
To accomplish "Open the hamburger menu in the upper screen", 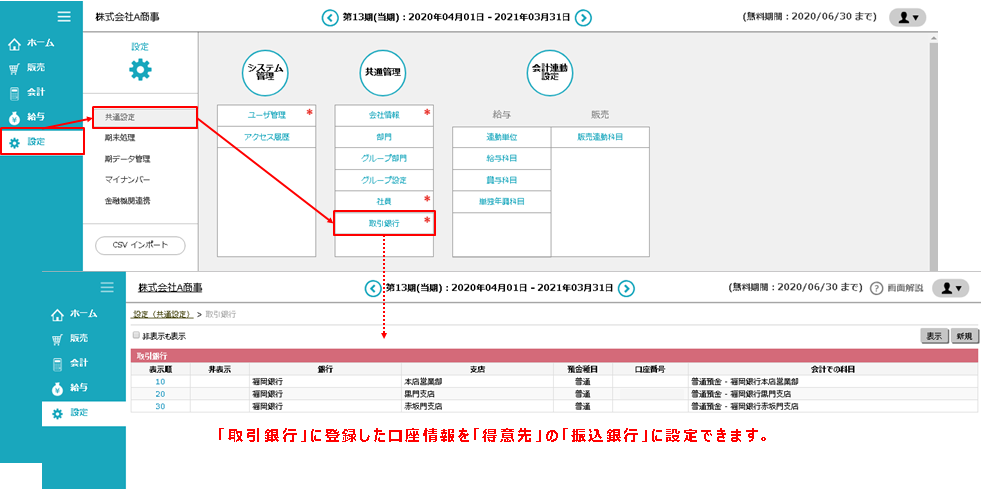I will [64, 16].
